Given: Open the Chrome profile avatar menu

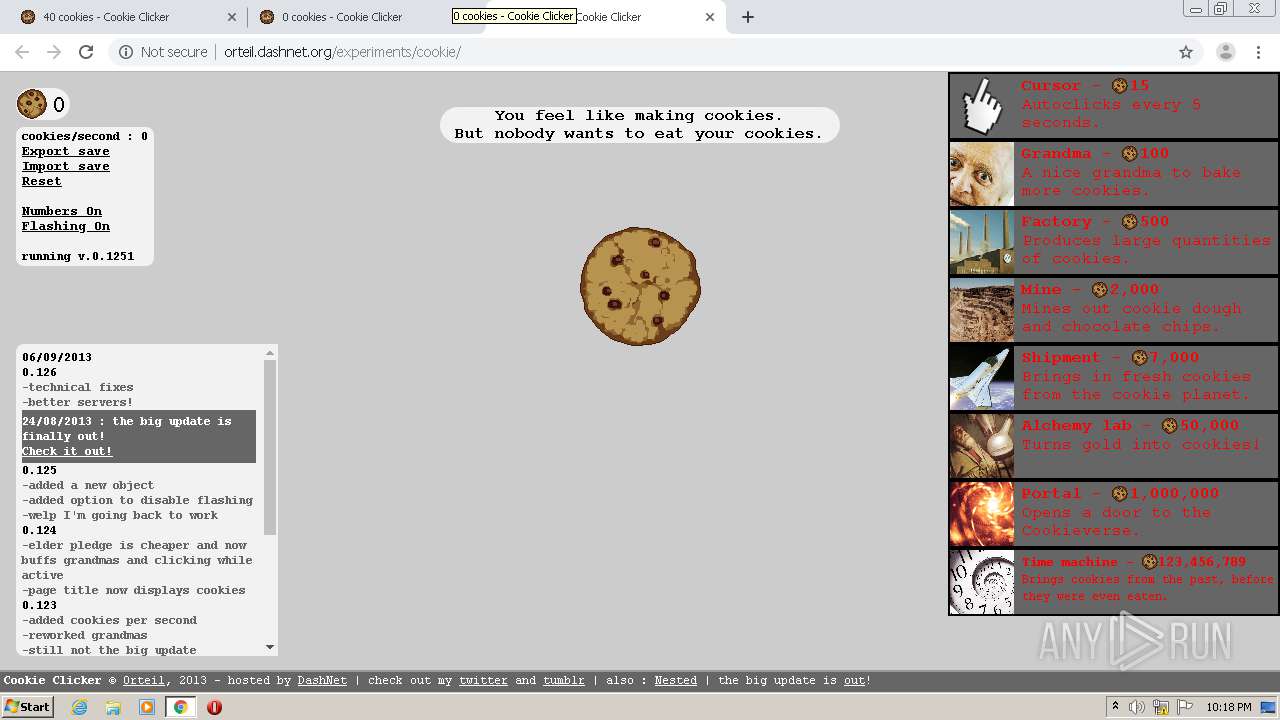Looking at the screenshot, I should coord(1226,52).
